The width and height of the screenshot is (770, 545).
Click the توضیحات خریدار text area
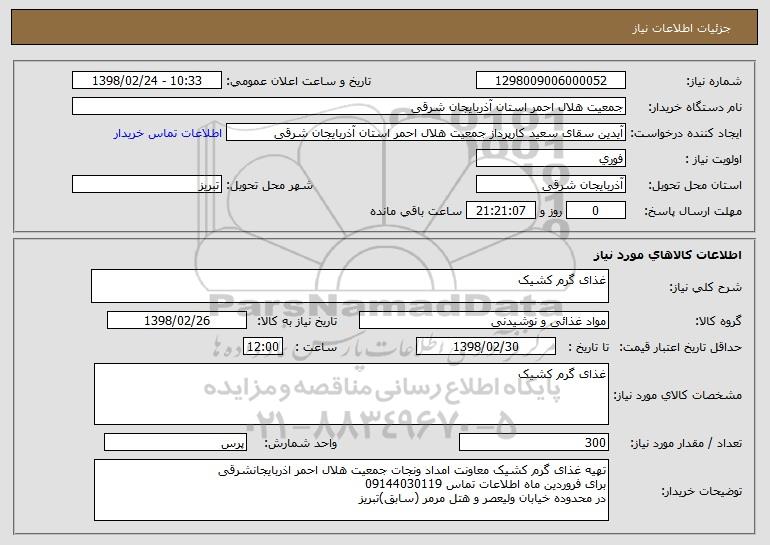point(351,490)
